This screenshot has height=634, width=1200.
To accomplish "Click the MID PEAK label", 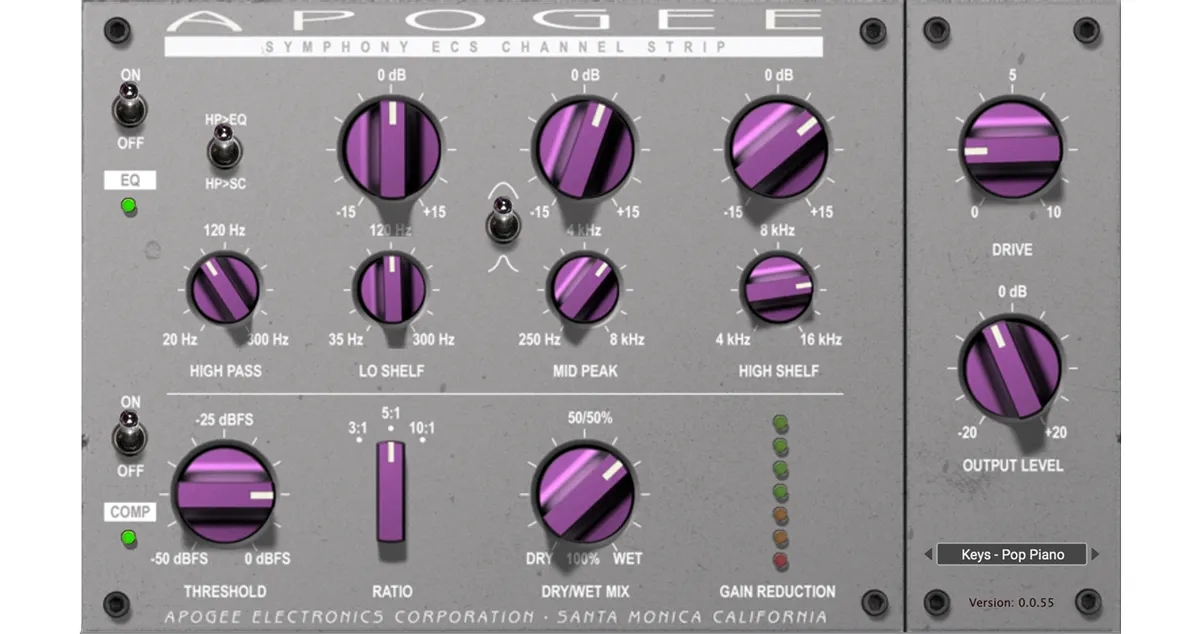I will pos(585,371).
